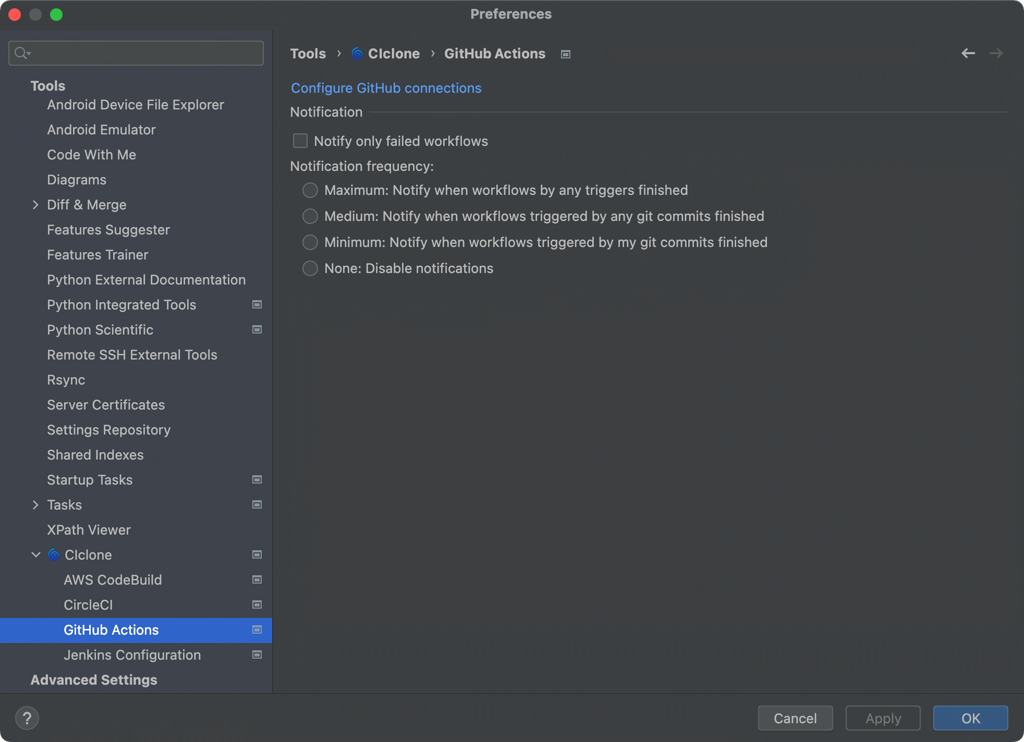
Task: Click the Apply button
Action: pos(882,718)
